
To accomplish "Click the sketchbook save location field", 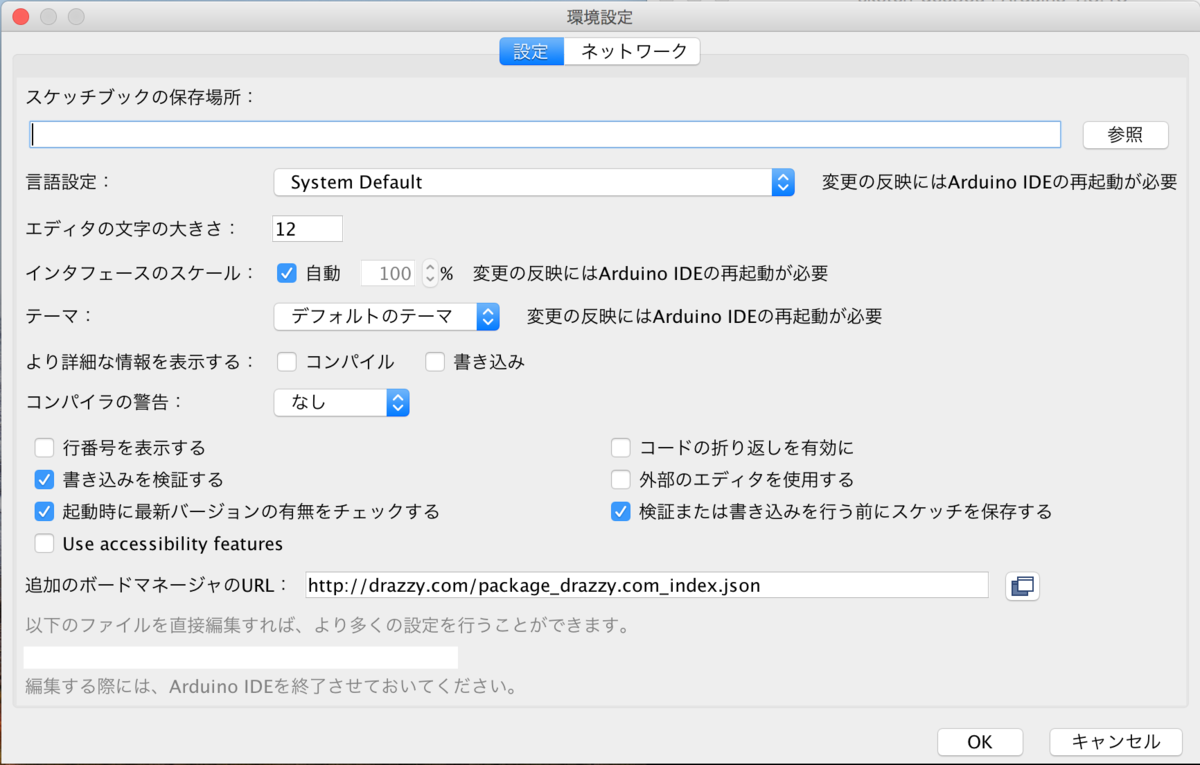I will [545, 133].
